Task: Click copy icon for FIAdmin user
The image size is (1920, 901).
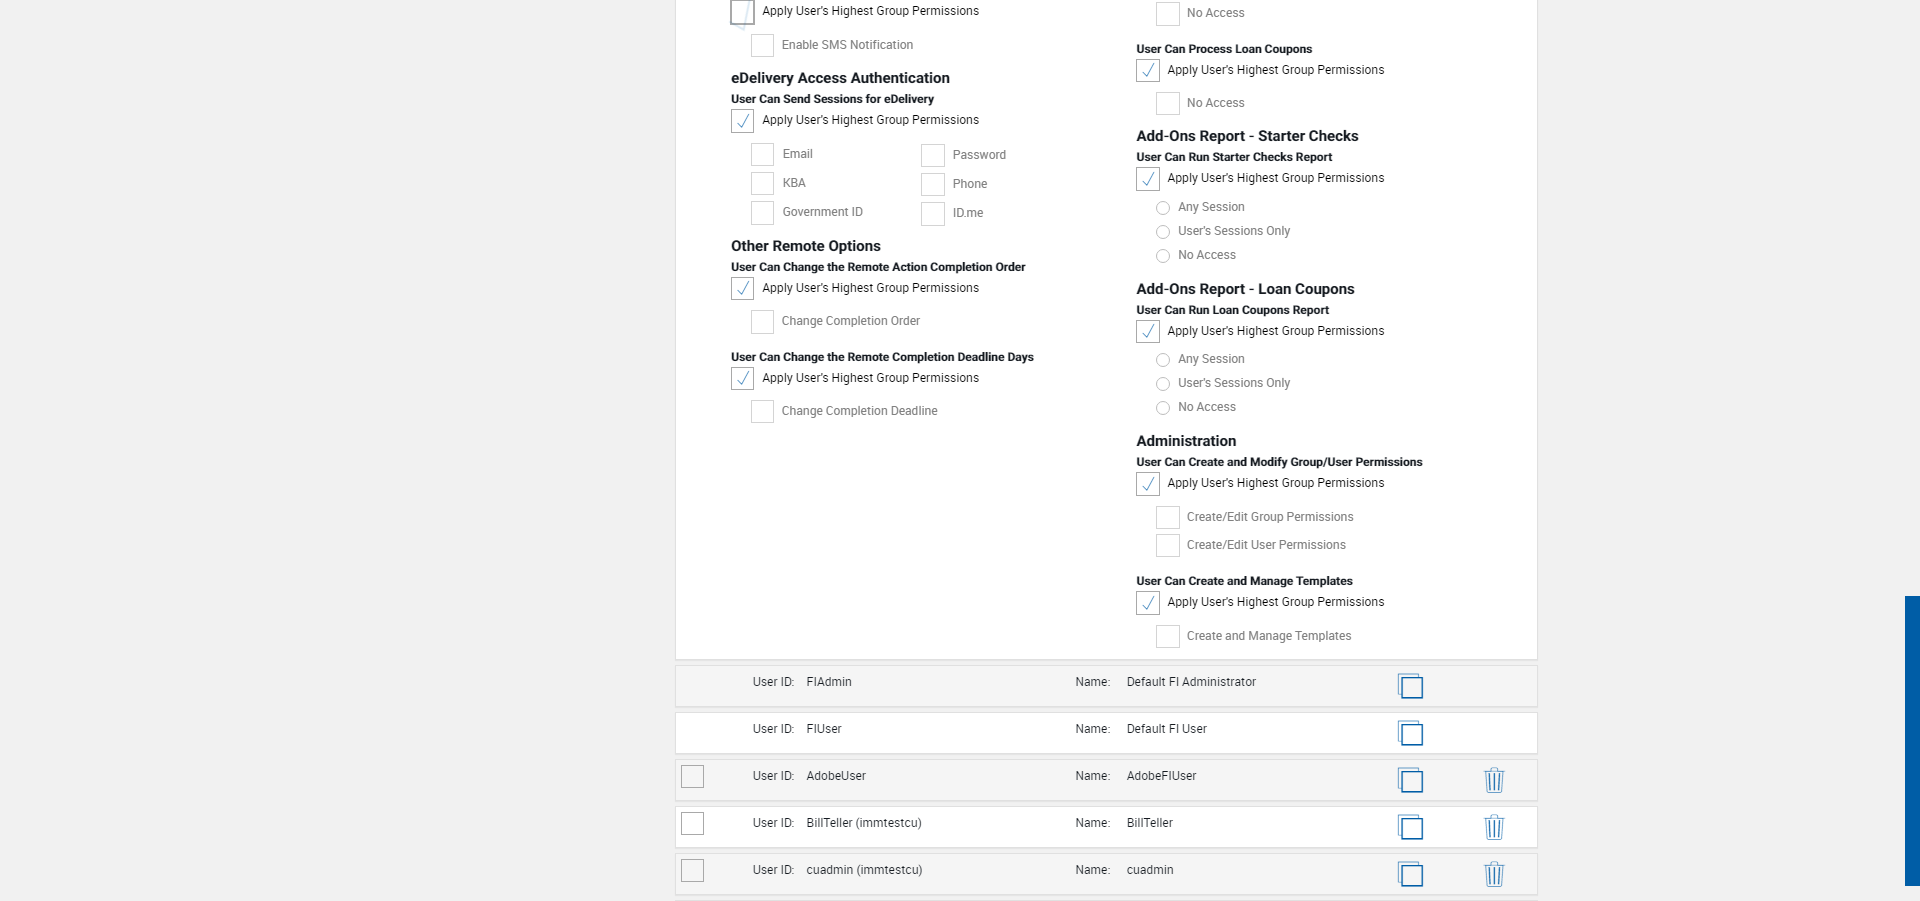Action: tap(1410, 686)
